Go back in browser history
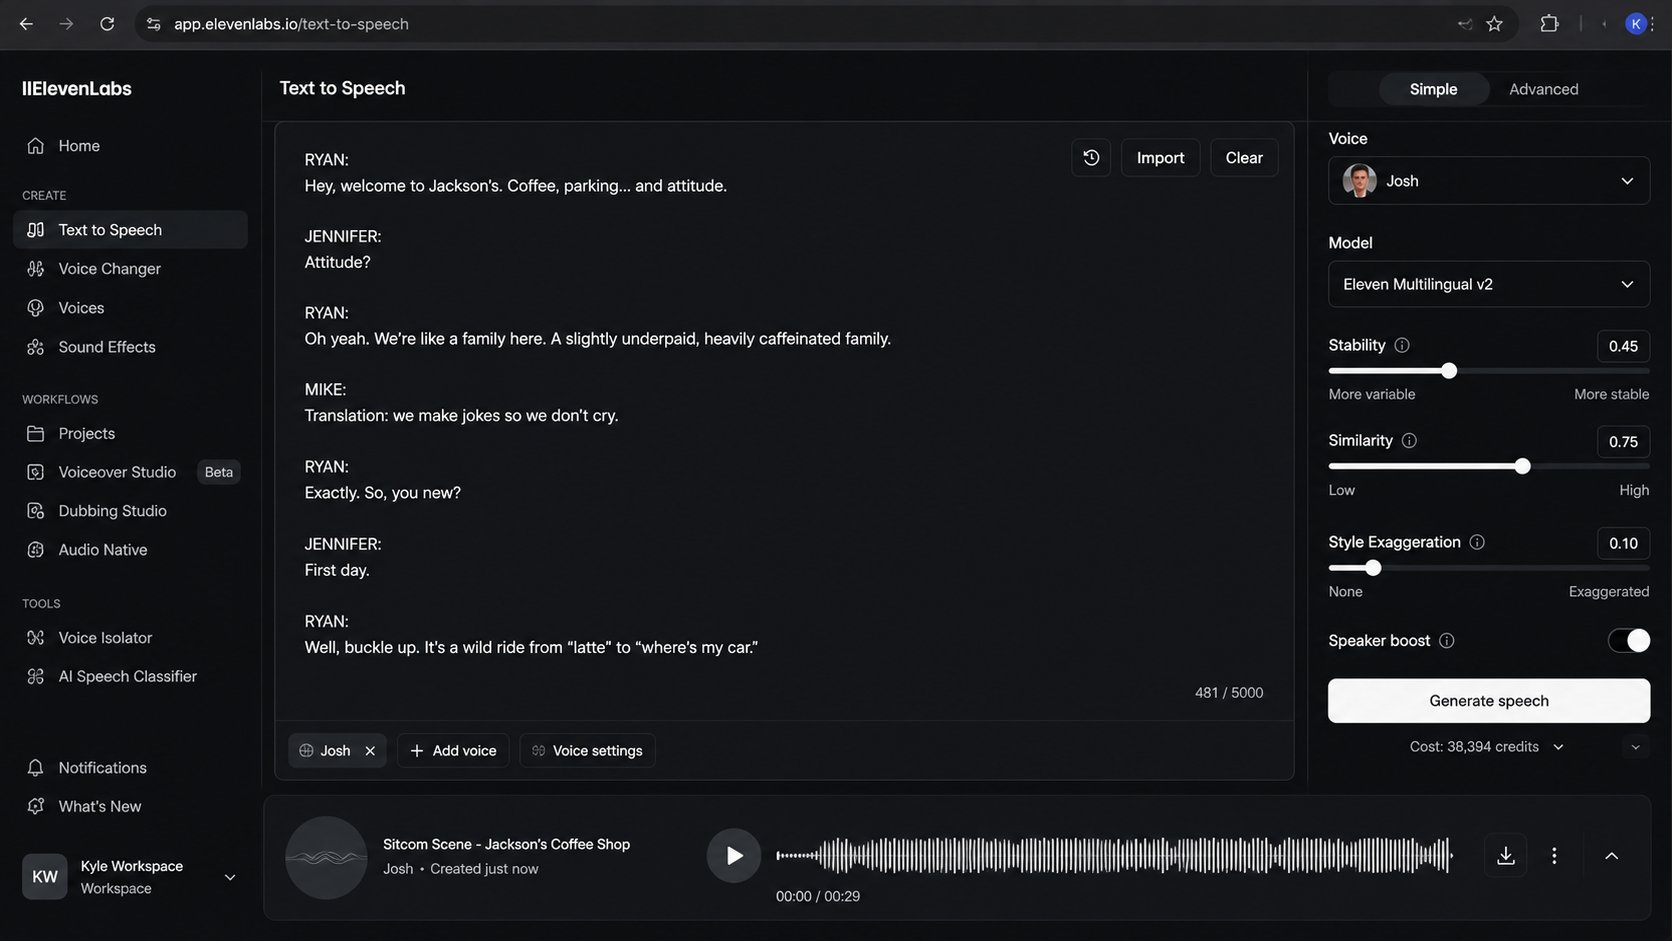1672x941 pixels. [26, 24]
